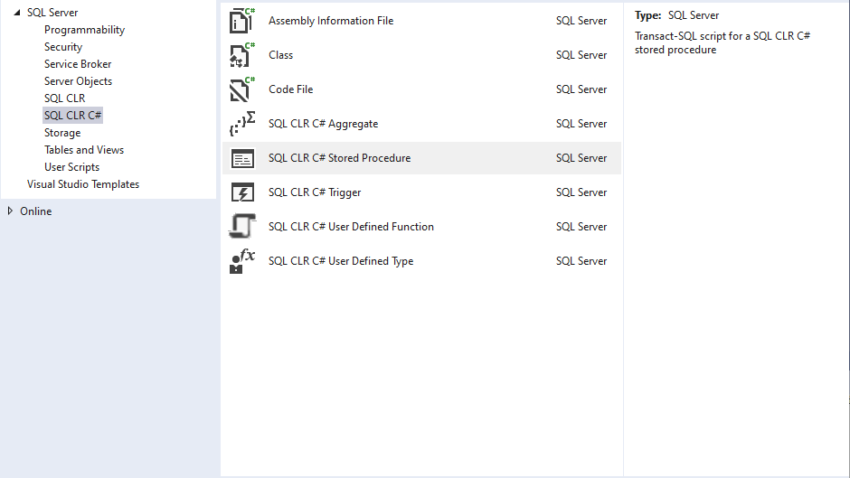Select the SQL CLR category
Screen dimensions: 850x478
coord(65,98)
